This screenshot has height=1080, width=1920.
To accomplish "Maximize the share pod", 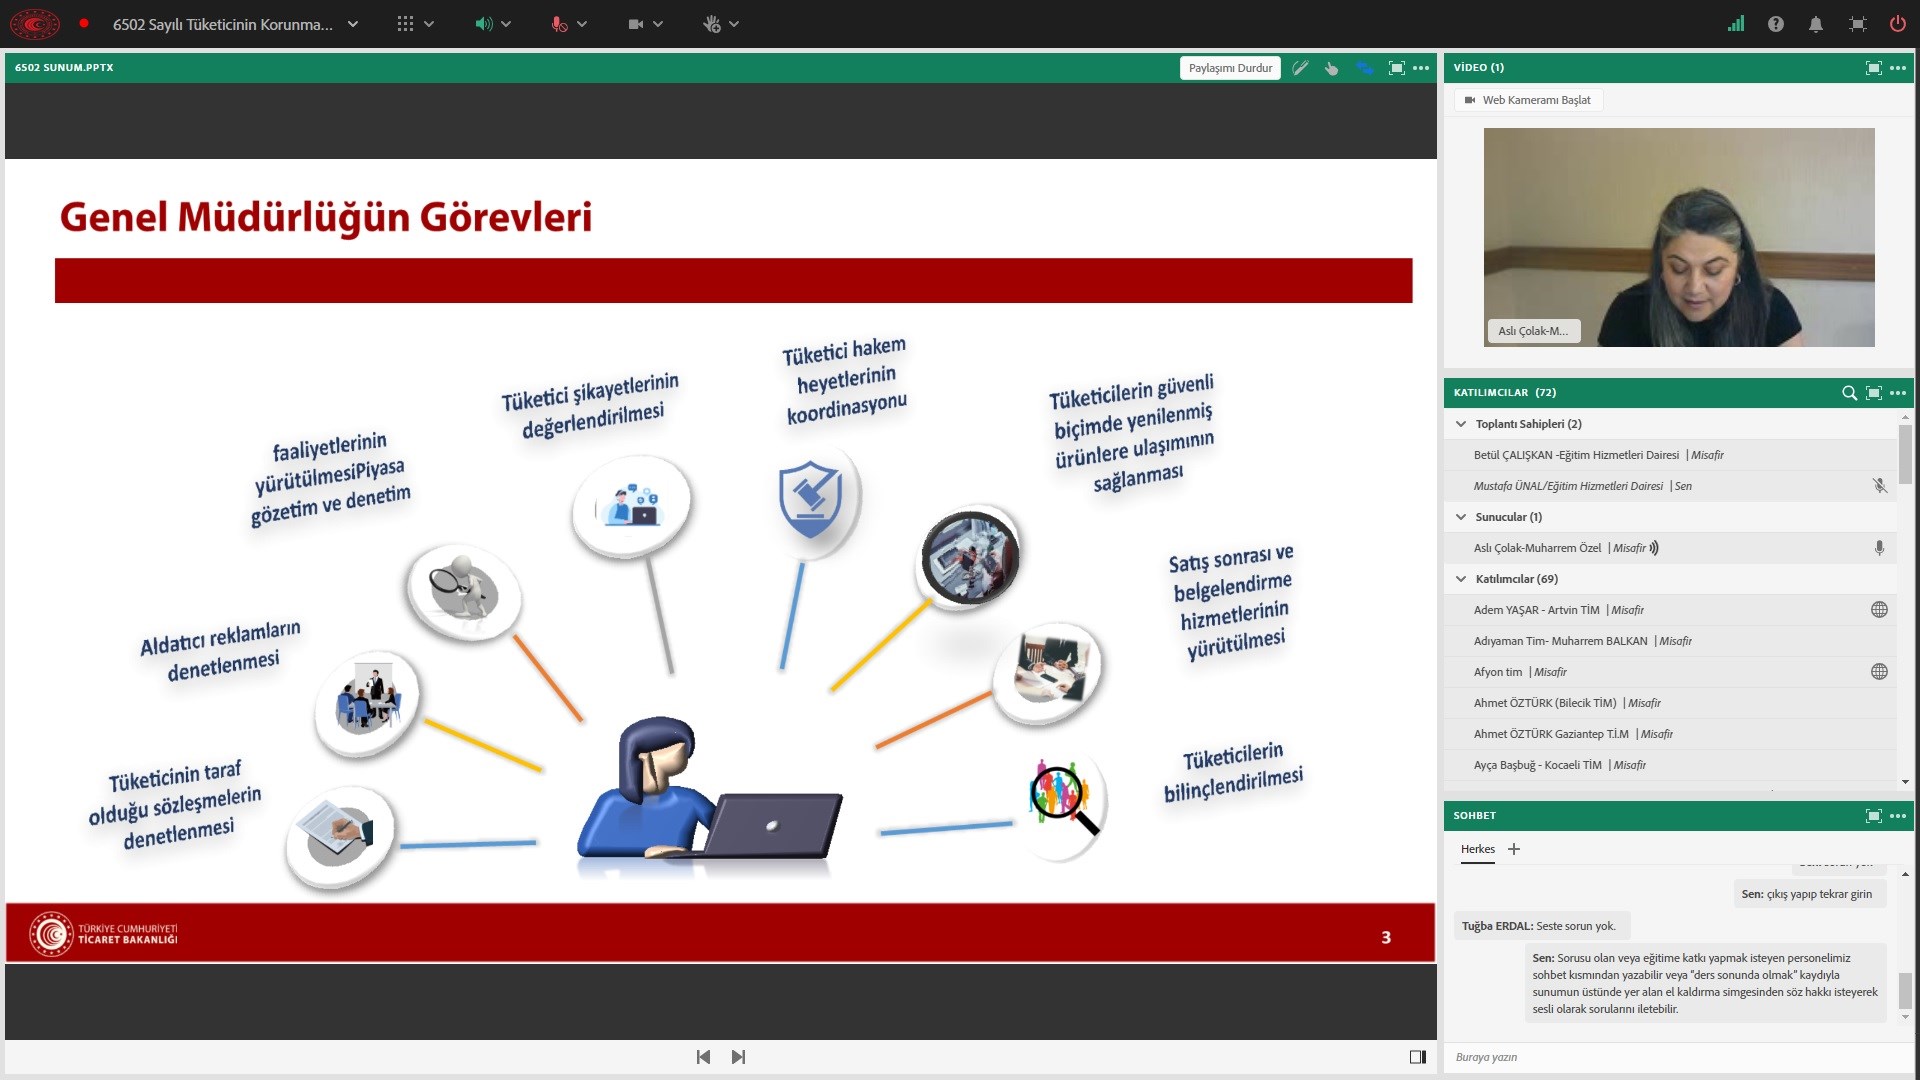I will pos(1397,68).
